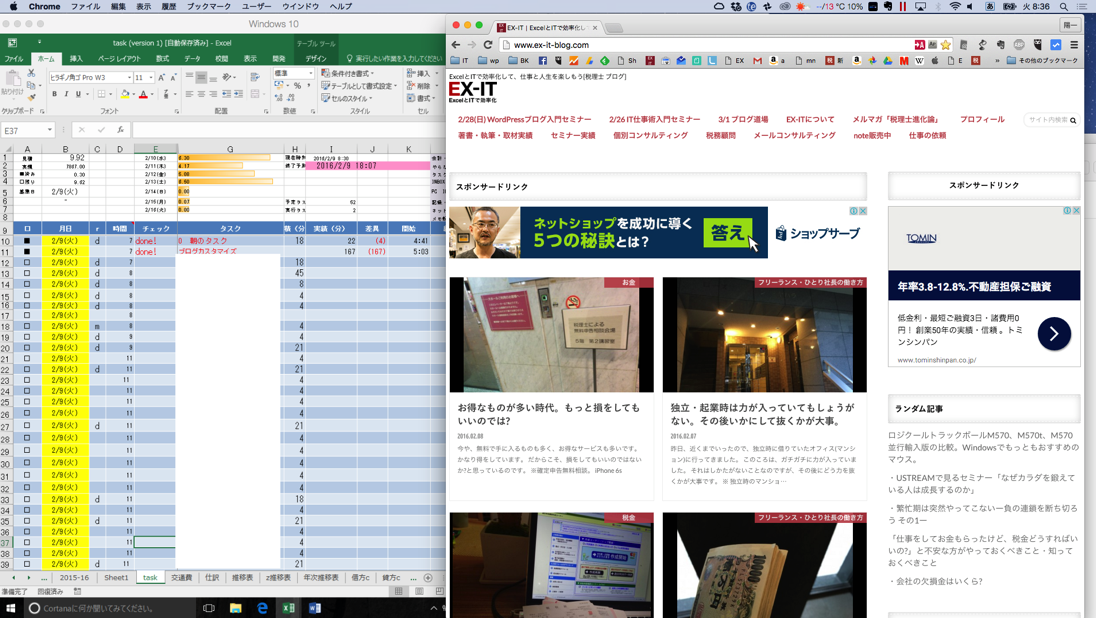The image size is (1096, 618).
Task: Toggle Underline formatting in Excel ribbon
Action: [x=78, y=94]
